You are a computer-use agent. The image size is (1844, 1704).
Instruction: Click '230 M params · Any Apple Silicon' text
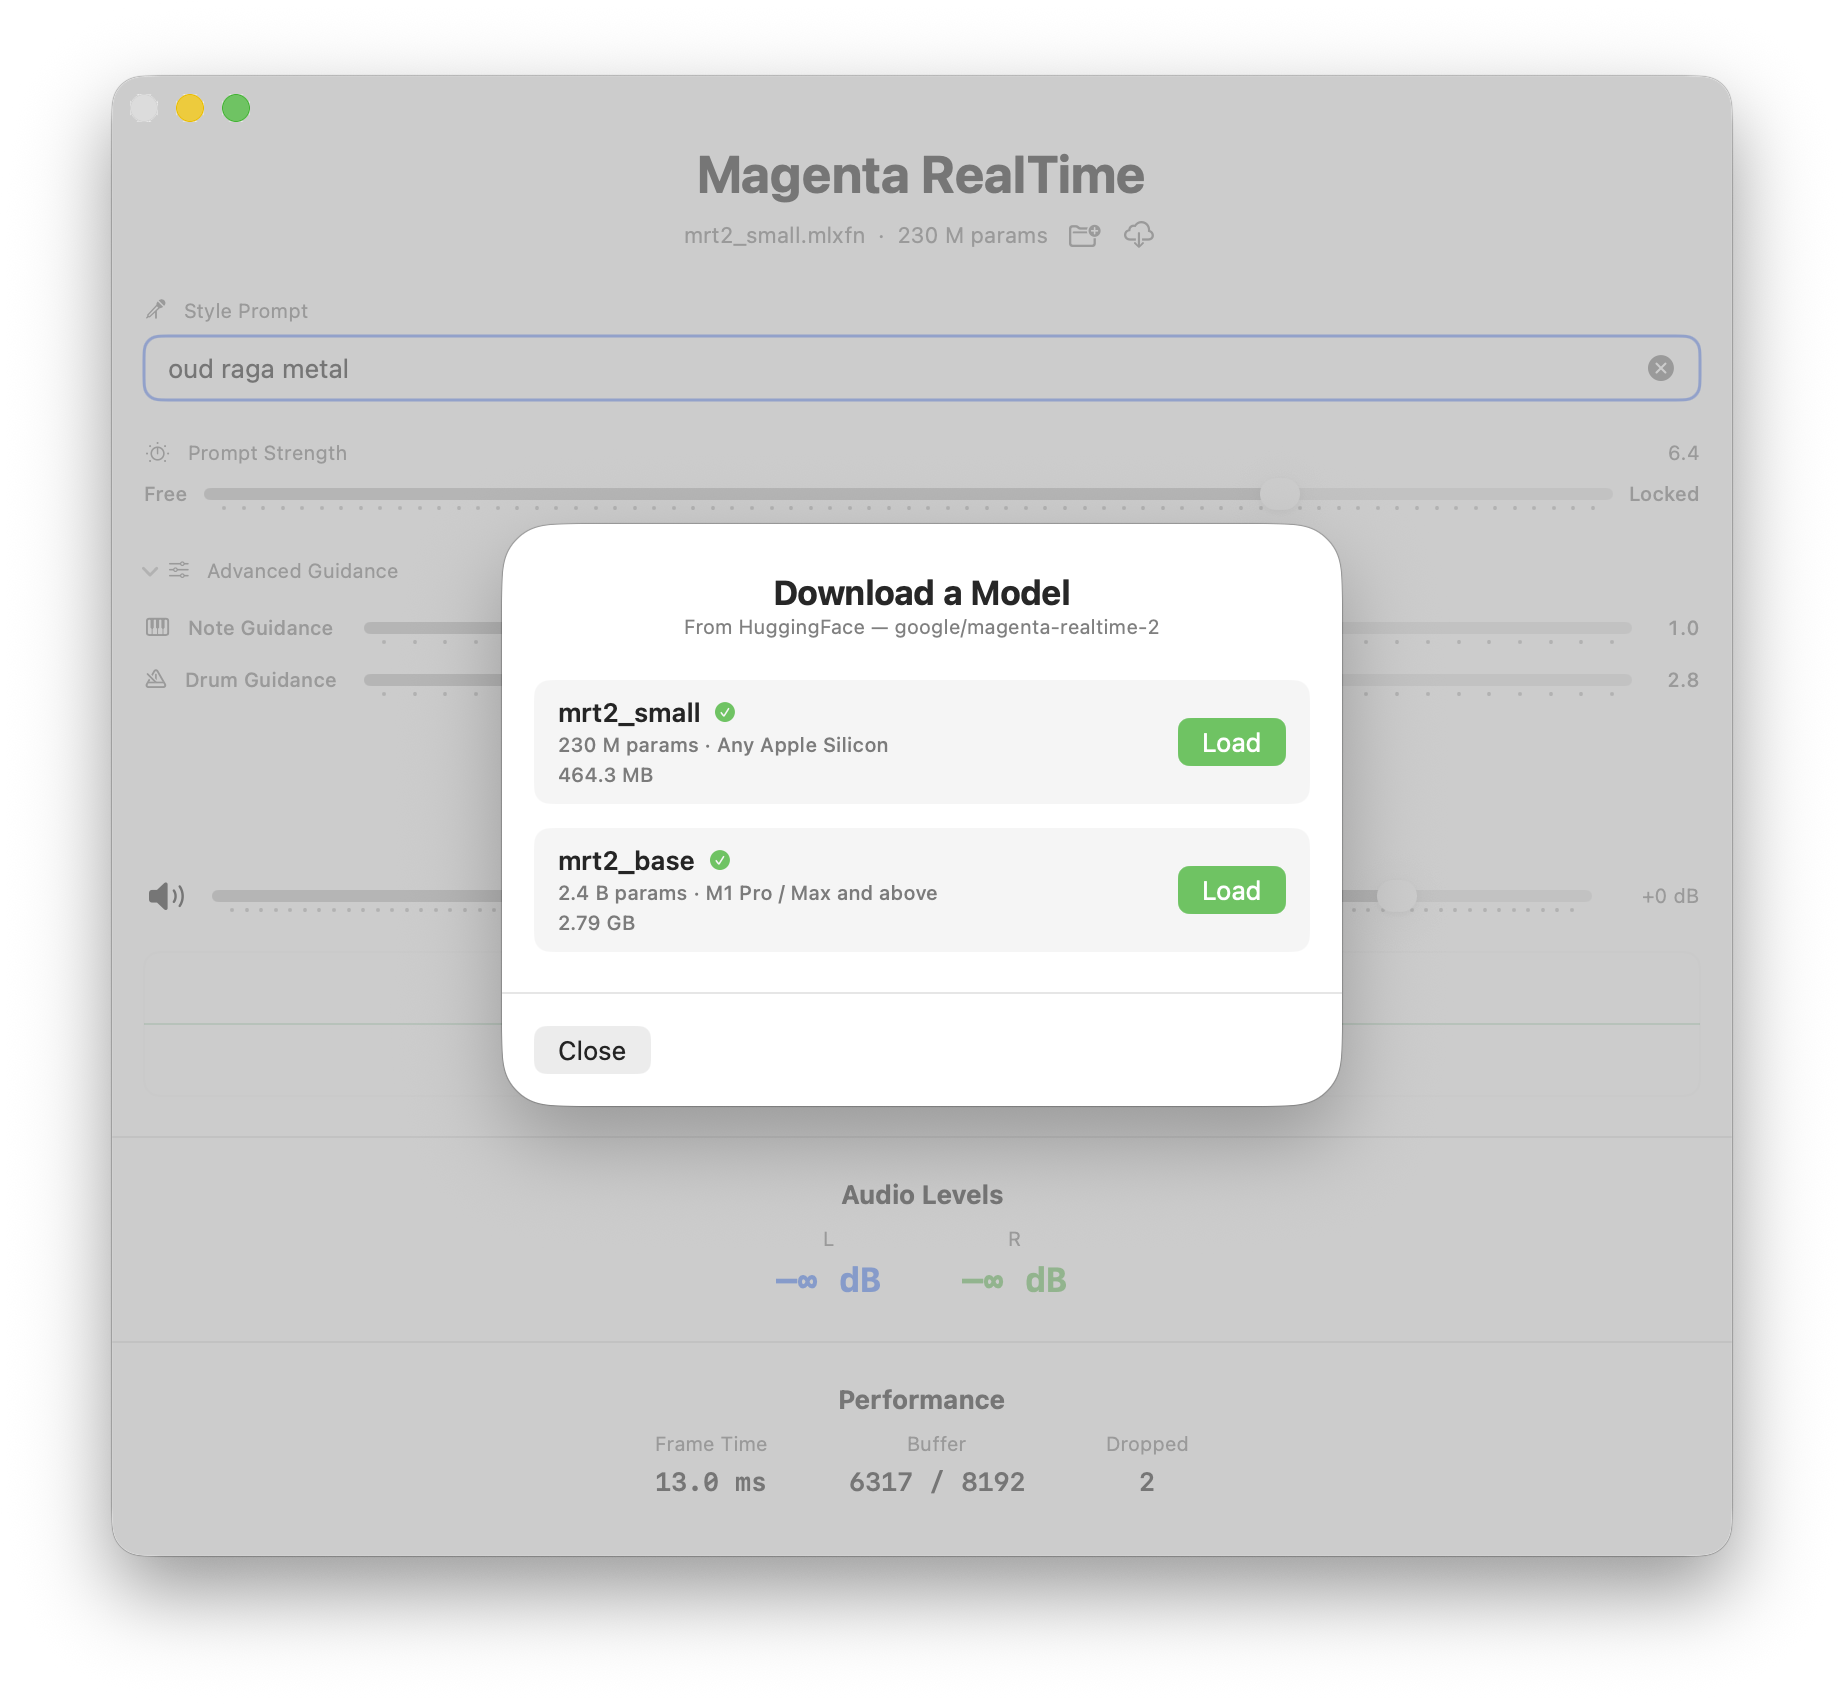[x=723, y=745]
